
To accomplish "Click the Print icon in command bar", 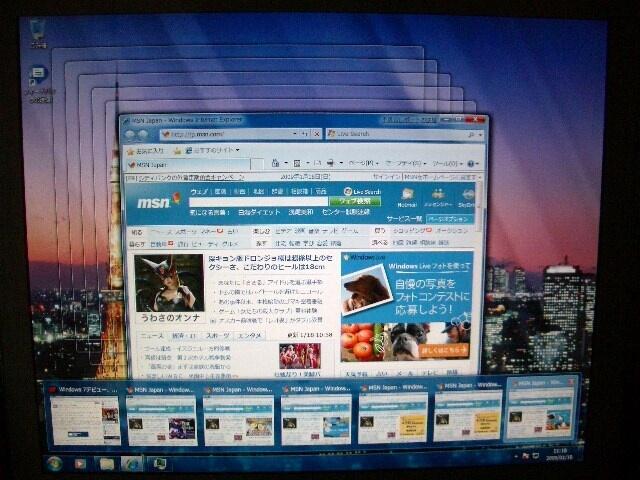I will [330, 163].
